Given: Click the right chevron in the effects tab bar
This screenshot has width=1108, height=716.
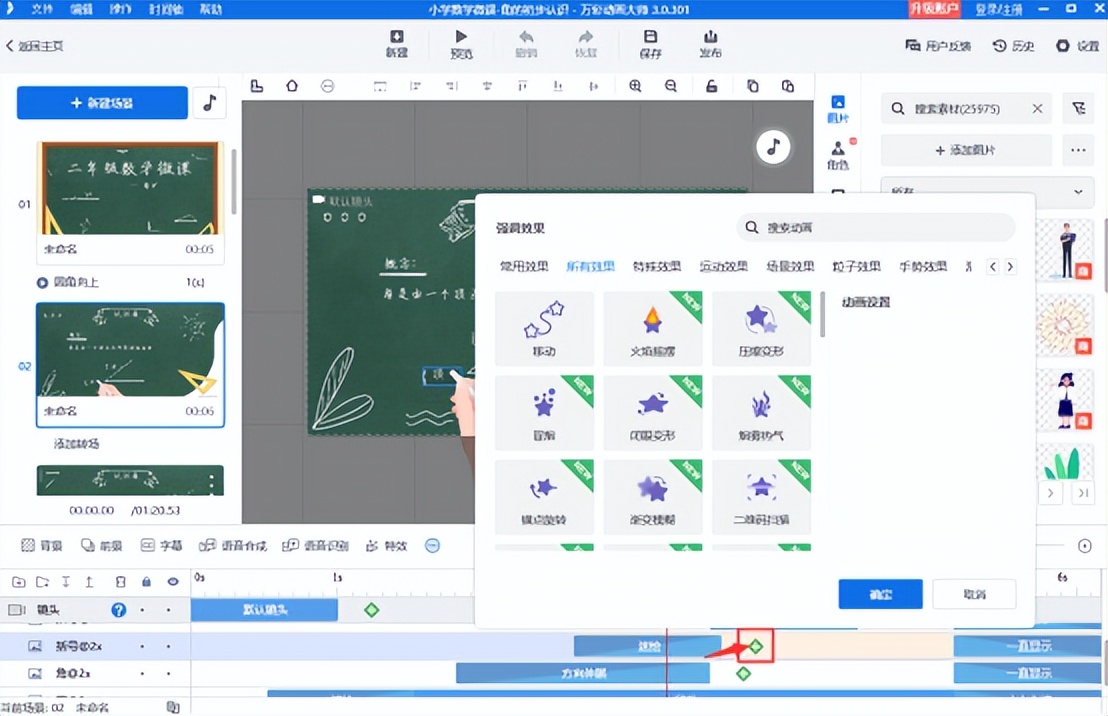Looking at the screenshot, I should tap(1010, 266).
